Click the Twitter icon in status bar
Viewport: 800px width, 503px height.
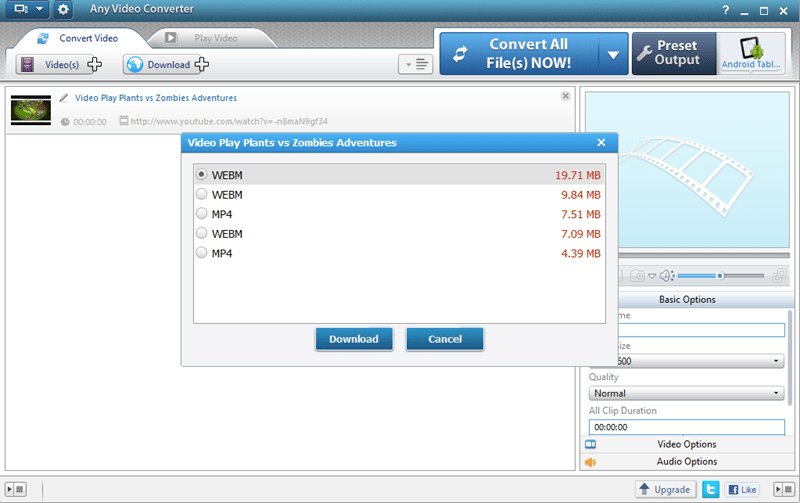click(x=711, y=490)
